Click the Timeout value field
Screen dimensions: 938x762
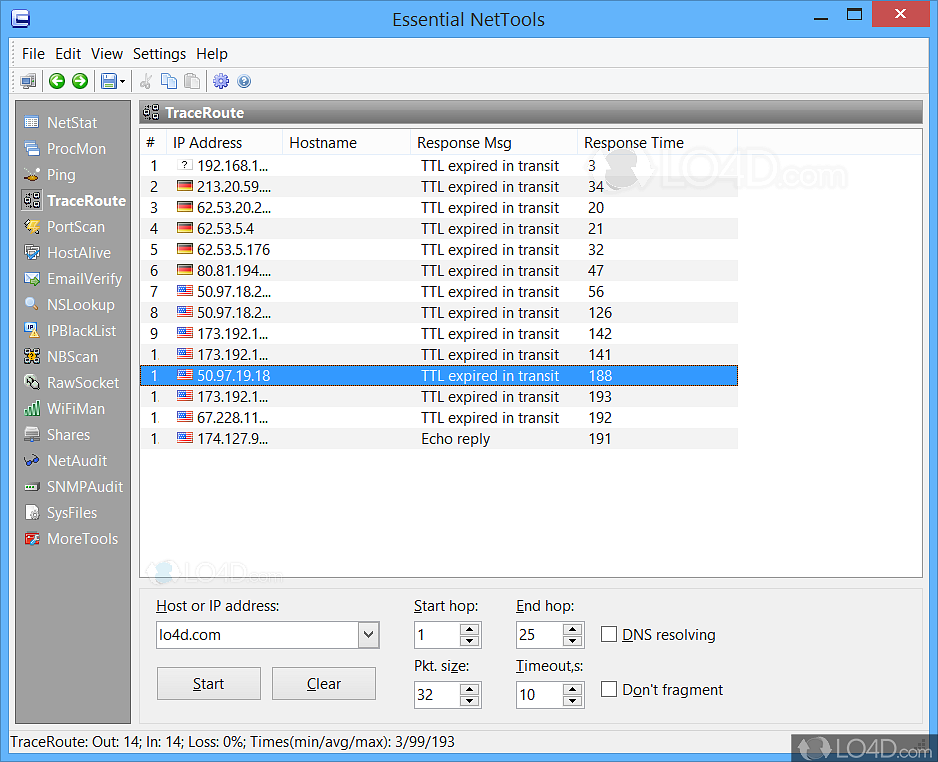coord(540,694)
